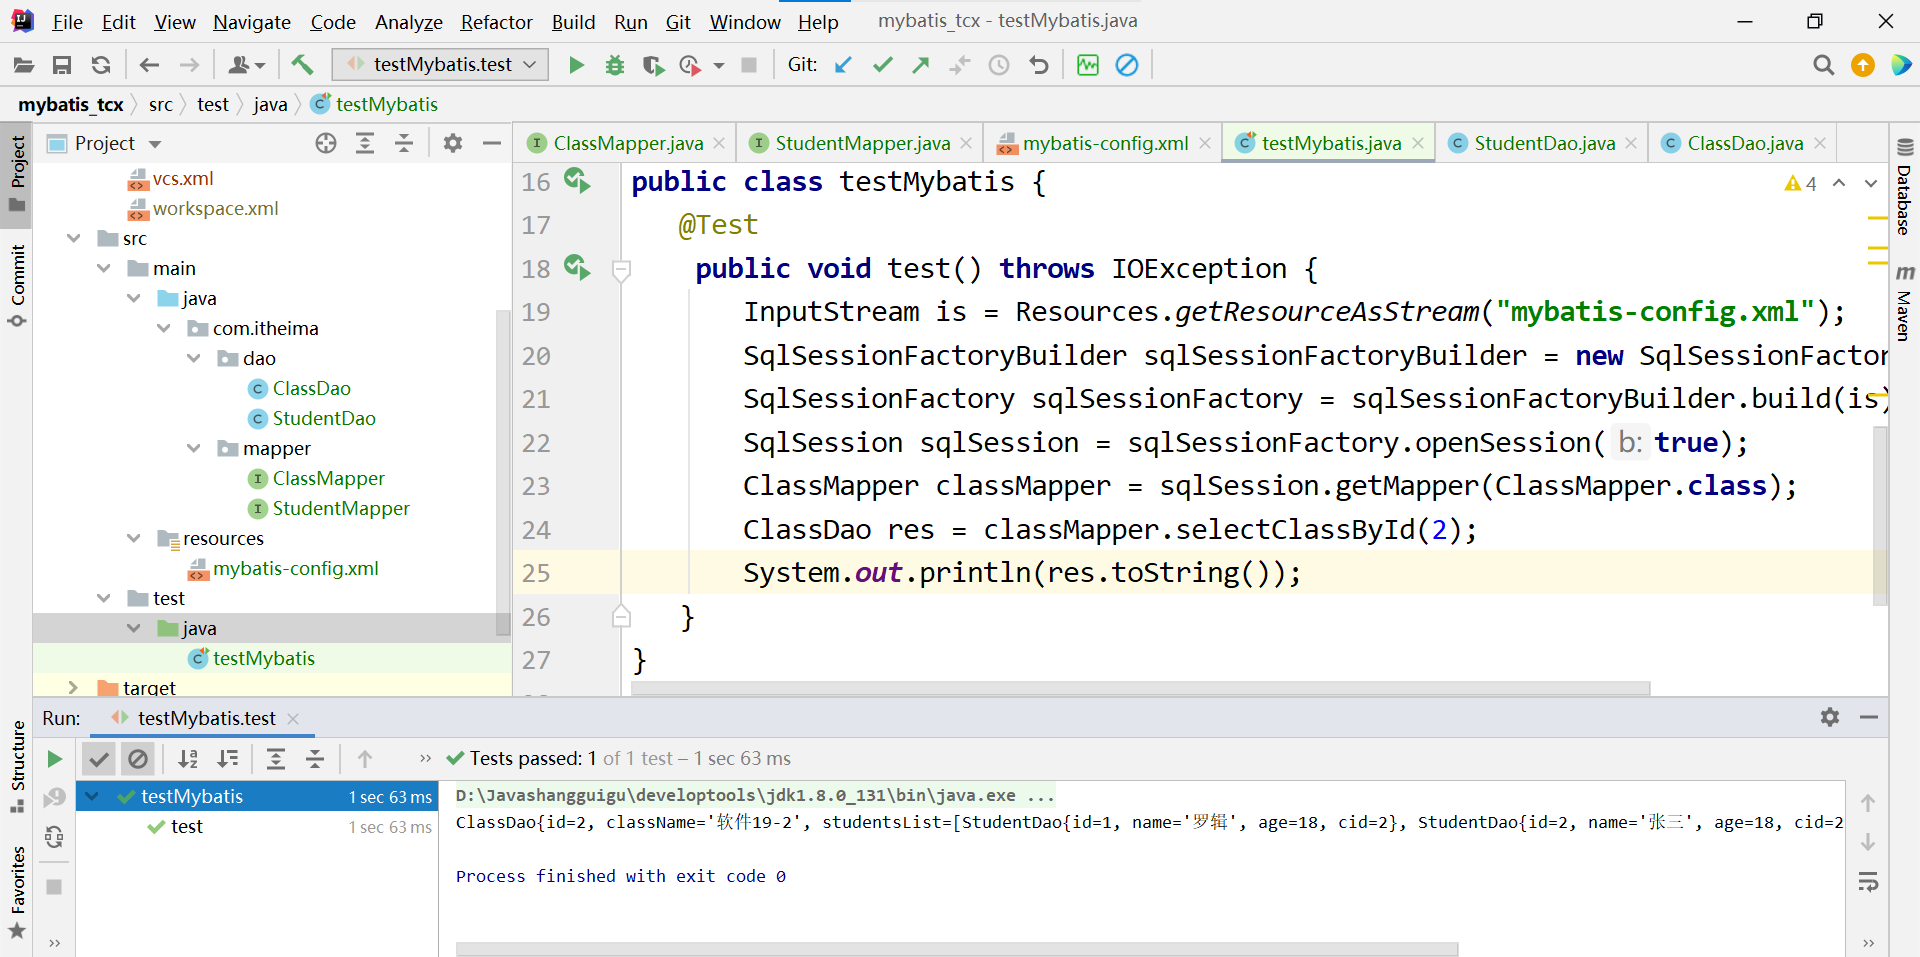Open Project panel settings gear
Screen dimensions: 1920x957
coord(453,143)
